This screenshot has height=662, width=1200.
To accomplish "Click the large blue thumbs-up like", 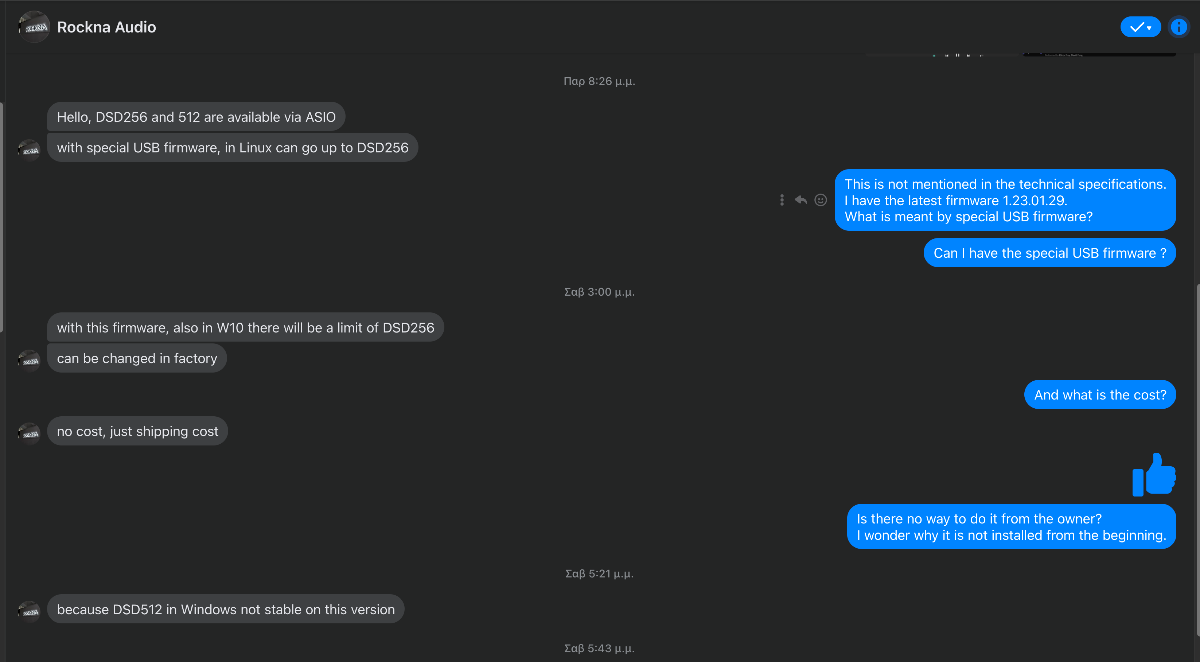I will click(x=1154, y=475).
